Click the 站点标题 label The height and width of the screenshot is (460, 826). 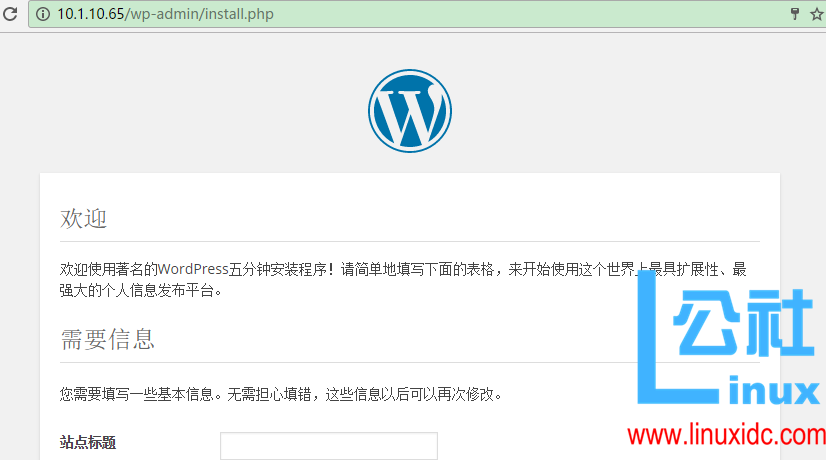(x=87, y=442)
